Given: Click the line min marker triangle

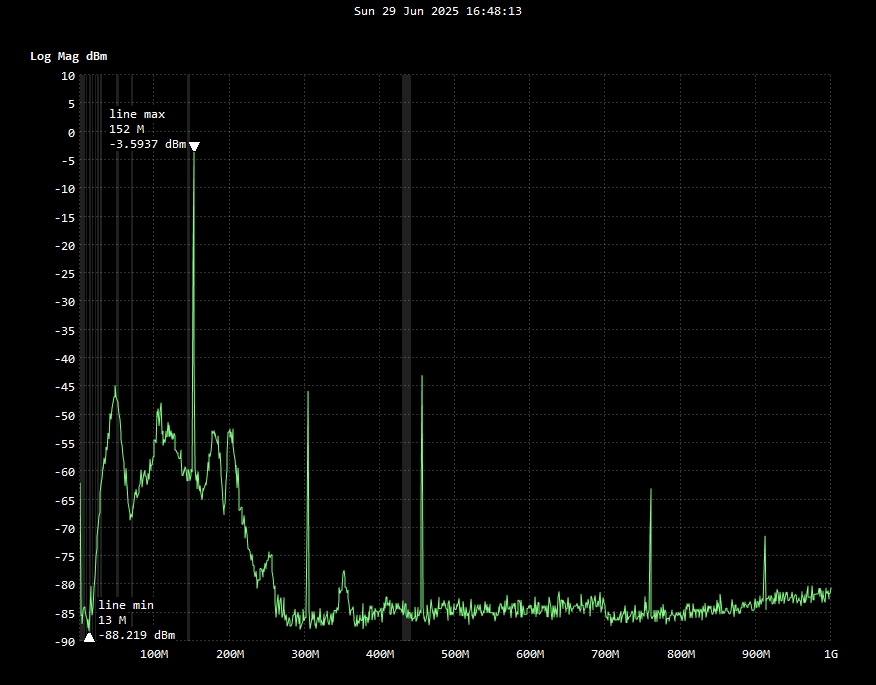Looking at the screenshot, I should tap(89, 636).
